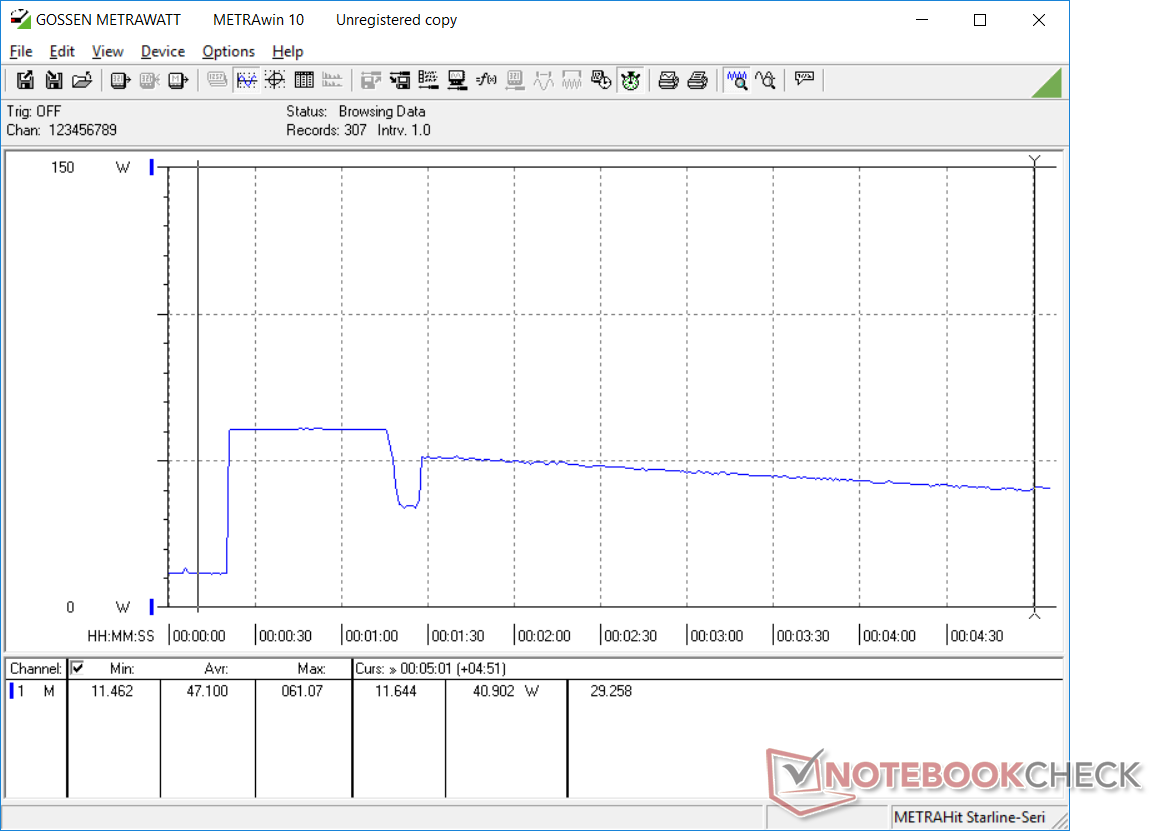Click the Channel: column header
This screenshot has width=1152, height=831.
click(x=35, y=669)
